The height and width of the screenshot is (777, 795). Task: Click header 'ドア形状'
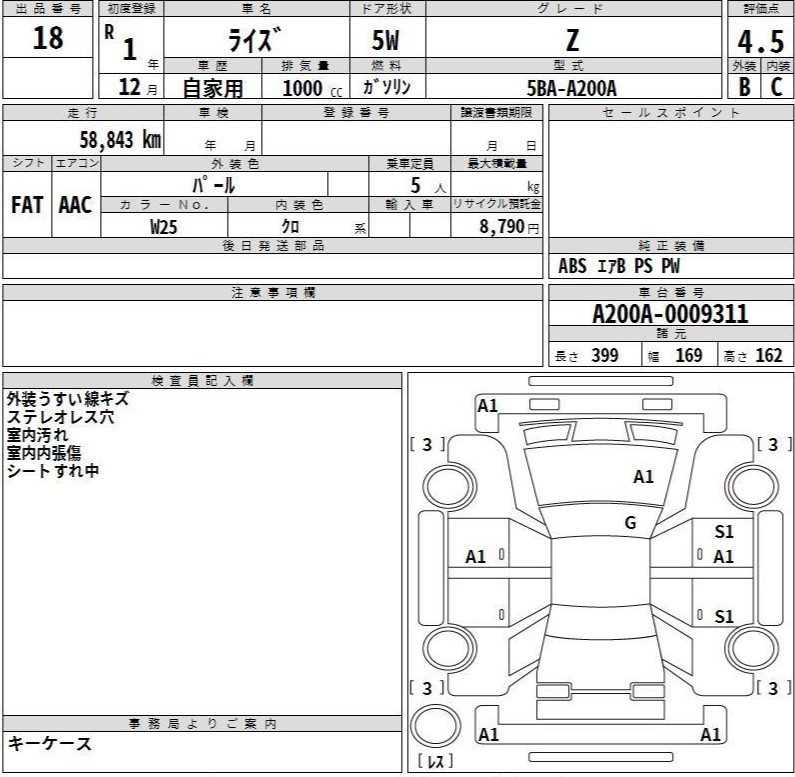coord(386,9)
